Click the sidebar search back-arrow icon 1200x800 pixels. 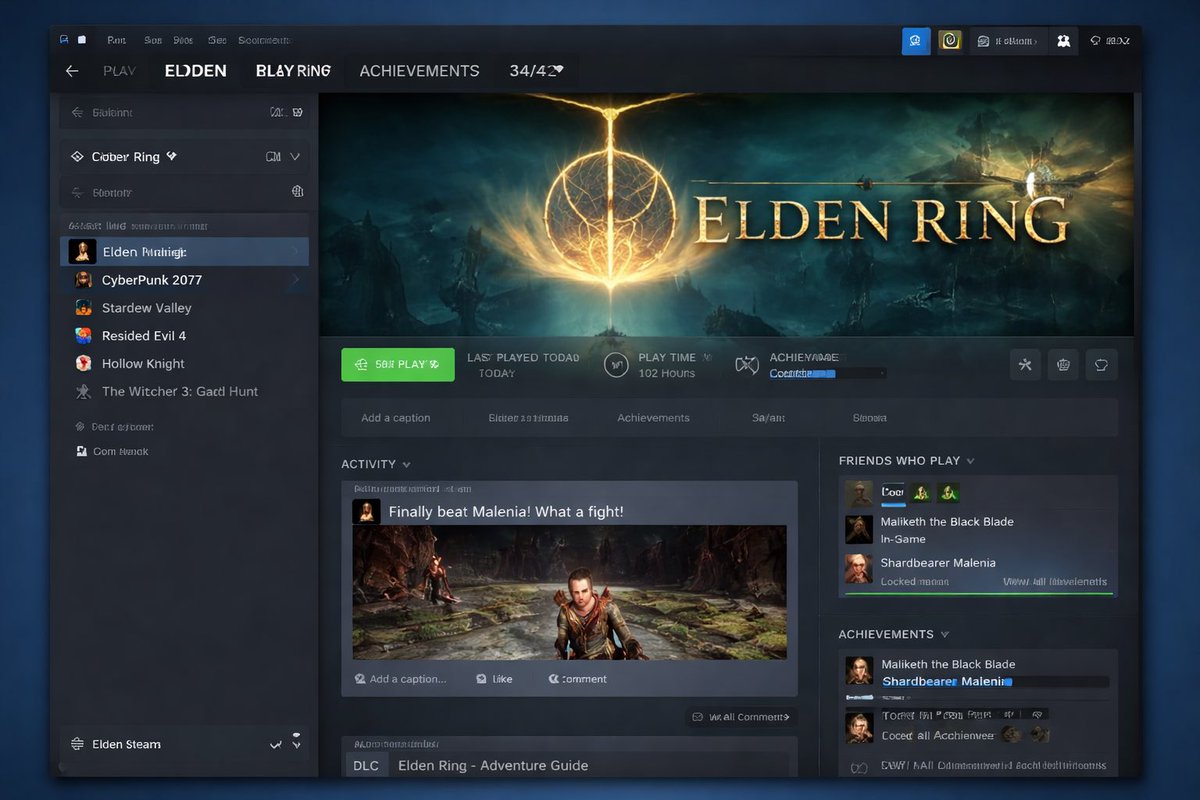(77, 113)
